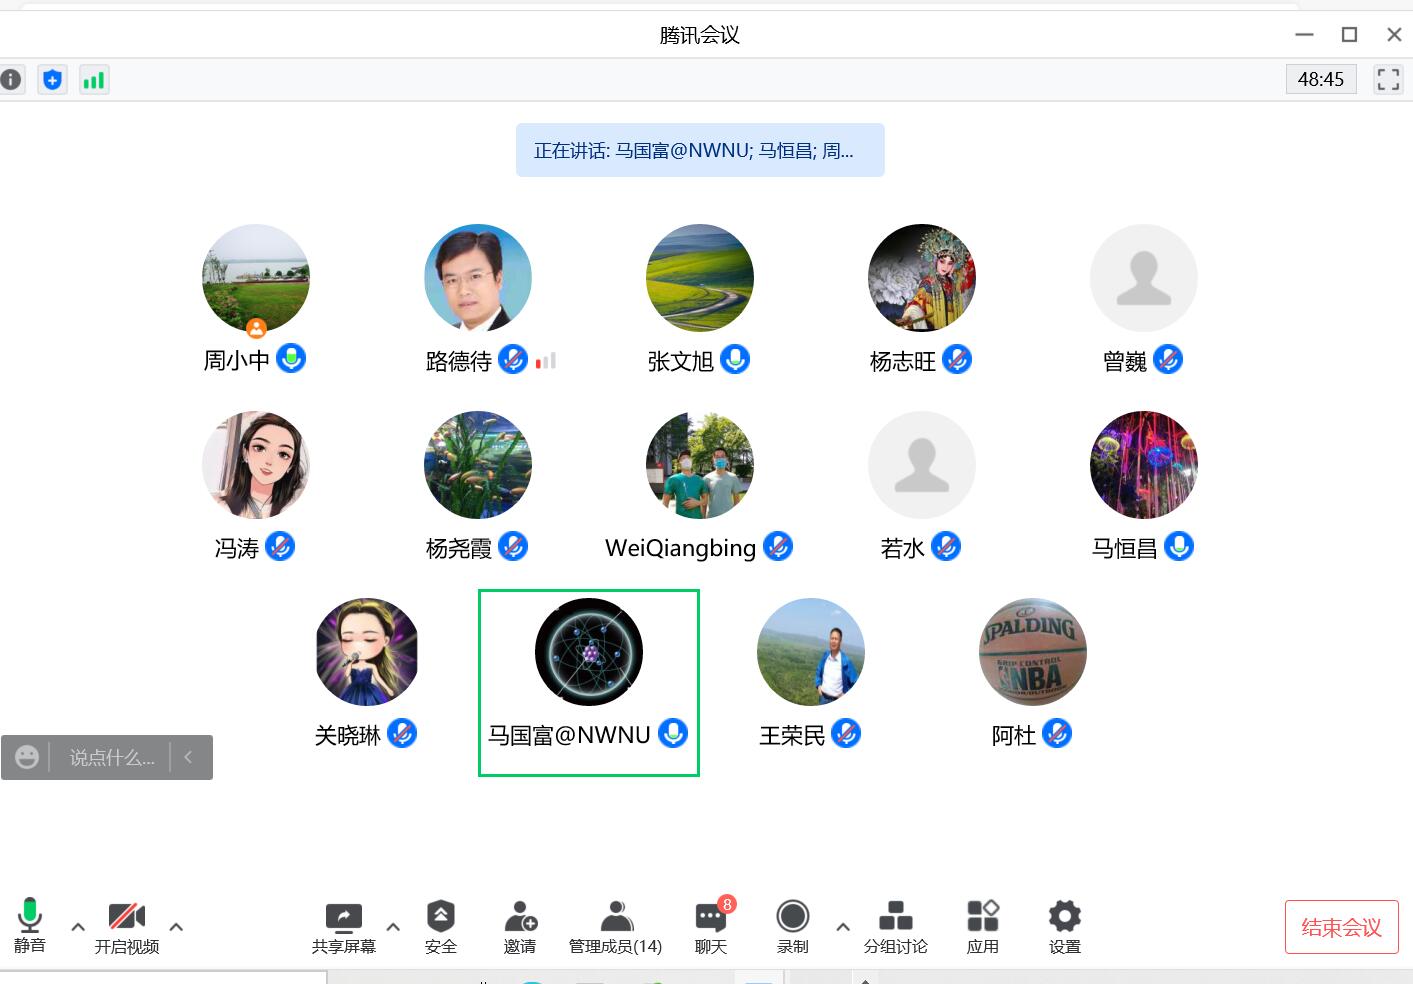Expand audio options arrow beside 静音

click(x=78, y=927)
